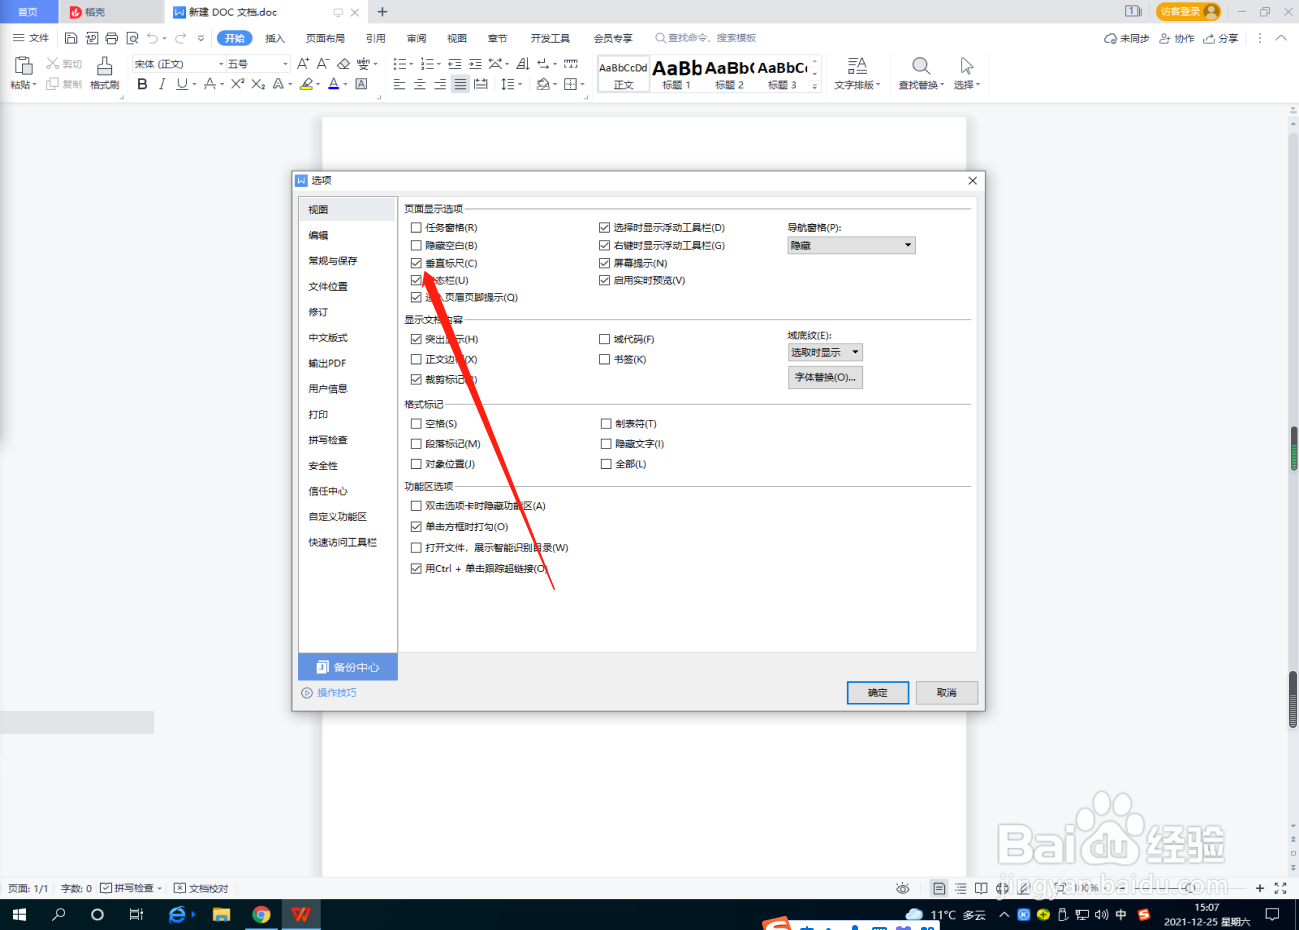
Task: Expand the styles gallery more arrow
Action: tap(815, 87)
